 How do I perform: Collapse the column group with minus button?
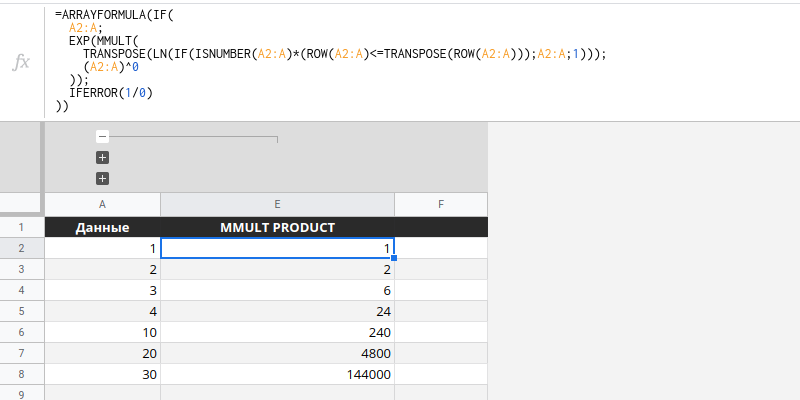[x=102, y=136]
